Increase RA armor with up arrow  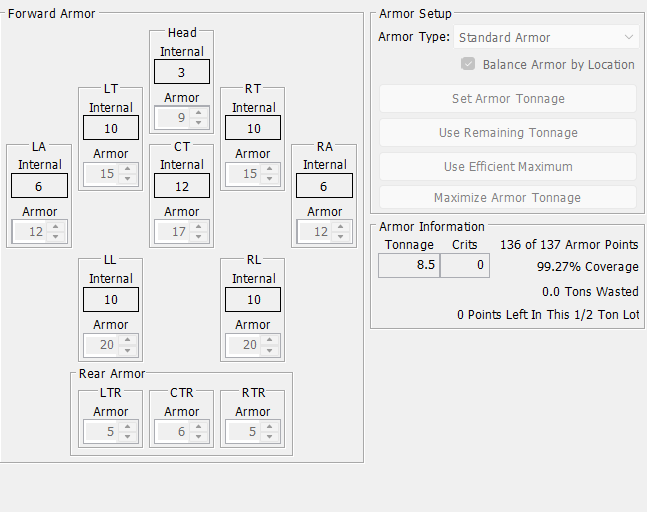(340, 227)
